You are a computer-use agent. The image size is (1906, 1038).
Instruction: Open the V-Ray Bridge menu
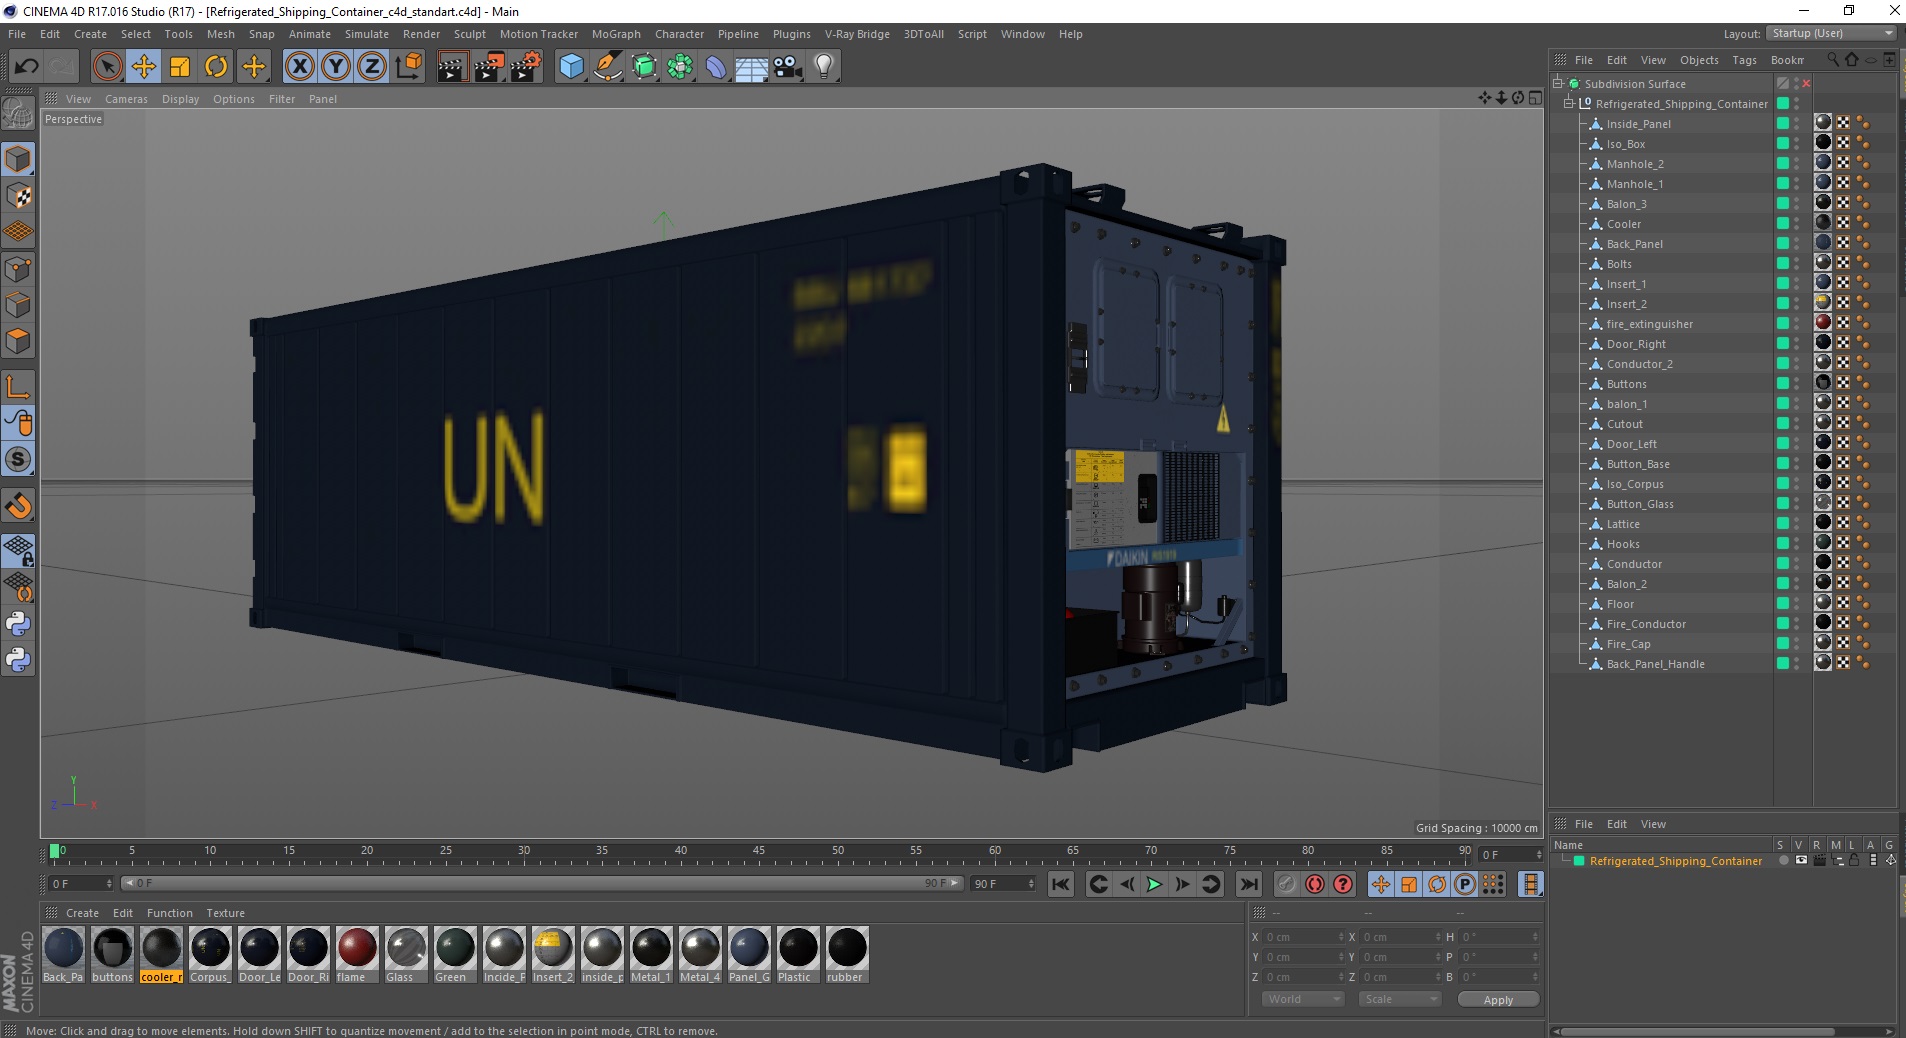857,34
